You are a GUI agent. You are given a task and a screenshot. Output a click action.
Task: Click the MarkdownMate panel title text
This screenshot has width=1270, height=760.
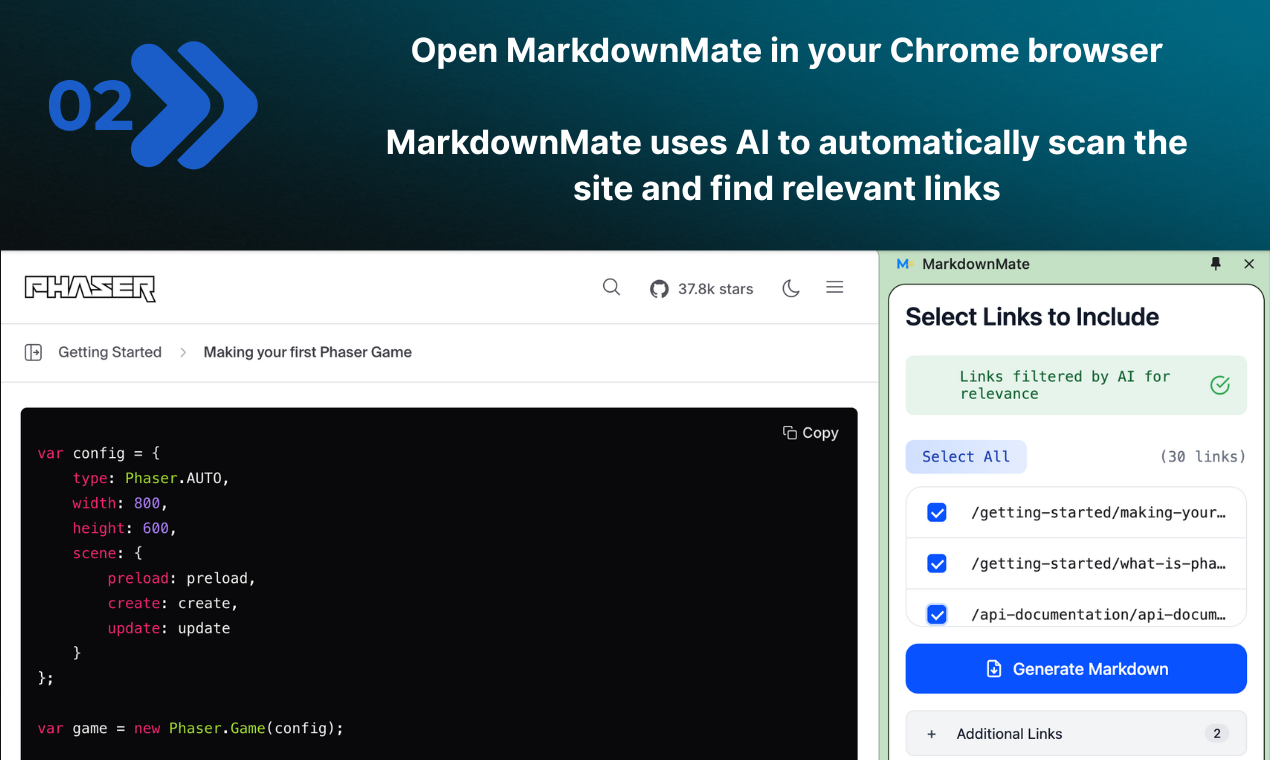click(976, 264)
